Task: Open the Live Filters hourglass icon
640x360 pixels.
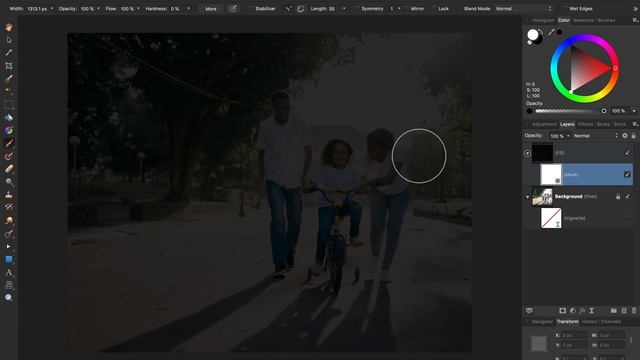Action: pos(591,311)
